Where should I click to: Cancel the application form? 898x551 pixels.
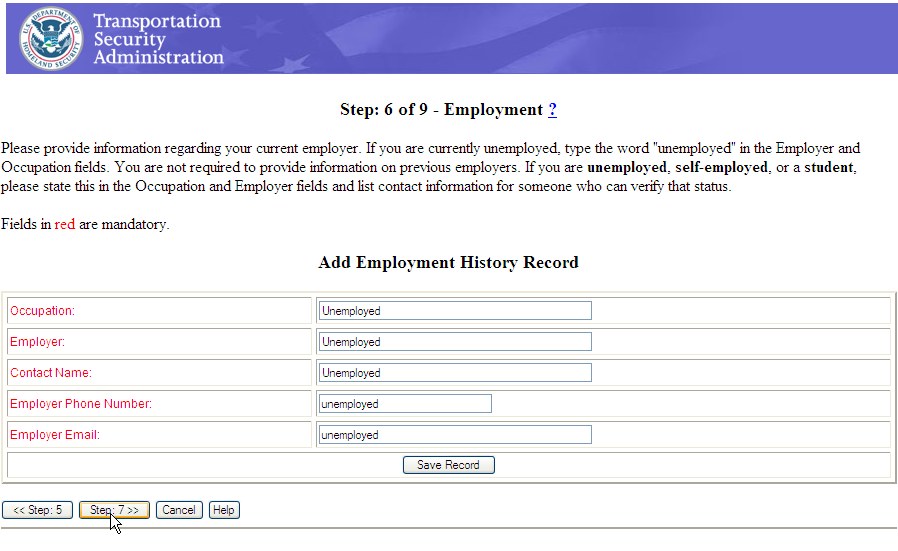pyautogui.click(x=179, y=510)
